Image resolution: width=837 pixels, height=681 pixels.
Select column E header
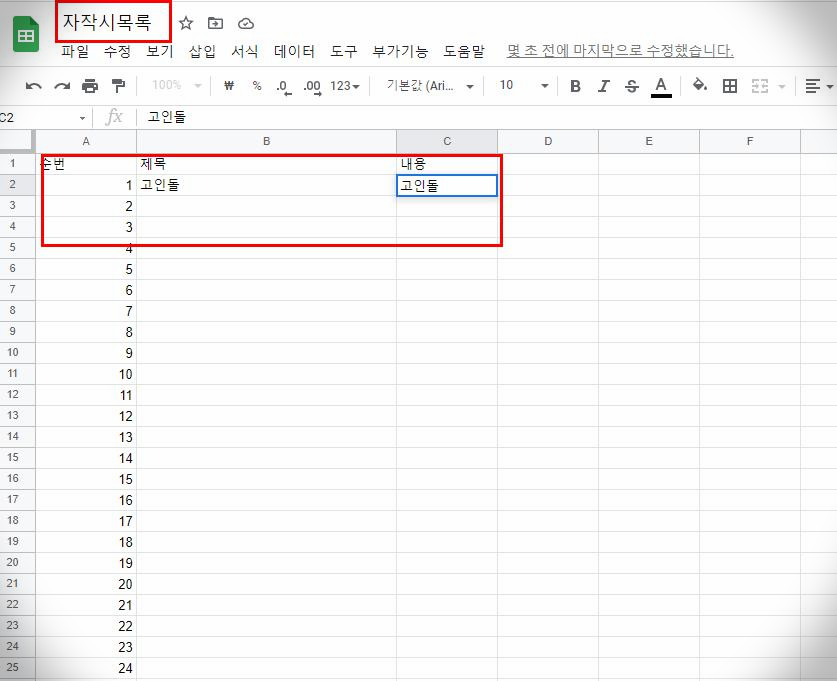click(x=649, y=141)
